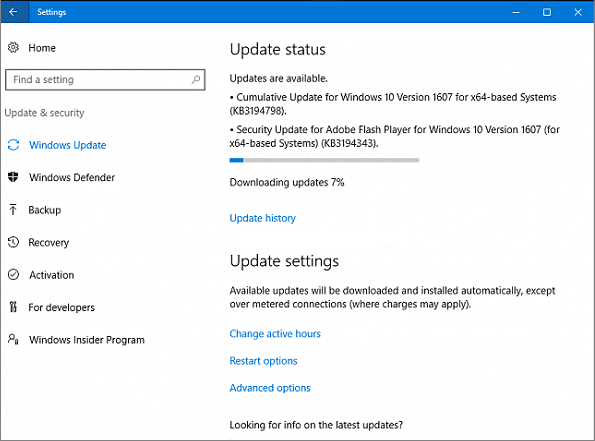Screen dimensions: 595x441
Task: Open the Windows Defender section
Action: [72, 177]
